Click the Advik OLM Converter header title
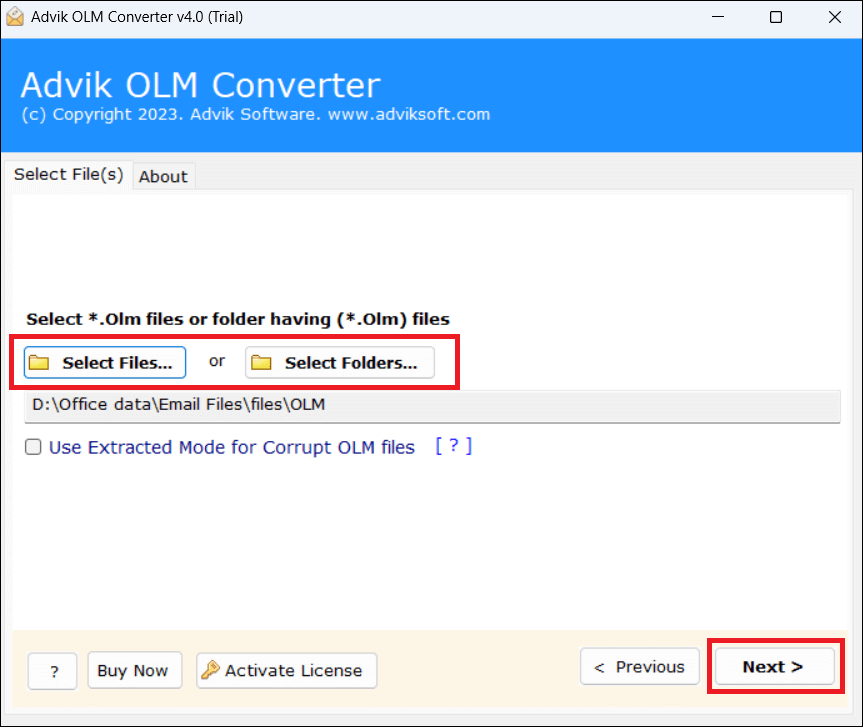The height and width of the screenshot is (727, 863). pos(200,84)
